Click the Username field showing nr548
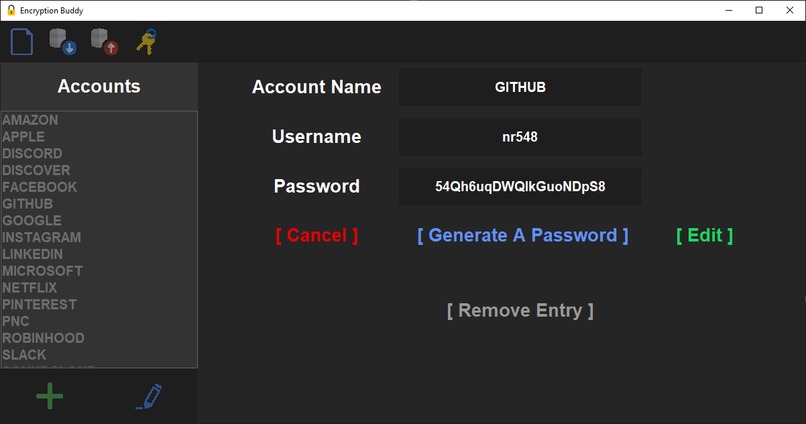The width and height of the screenshot is (806, 424). (520, 137)
